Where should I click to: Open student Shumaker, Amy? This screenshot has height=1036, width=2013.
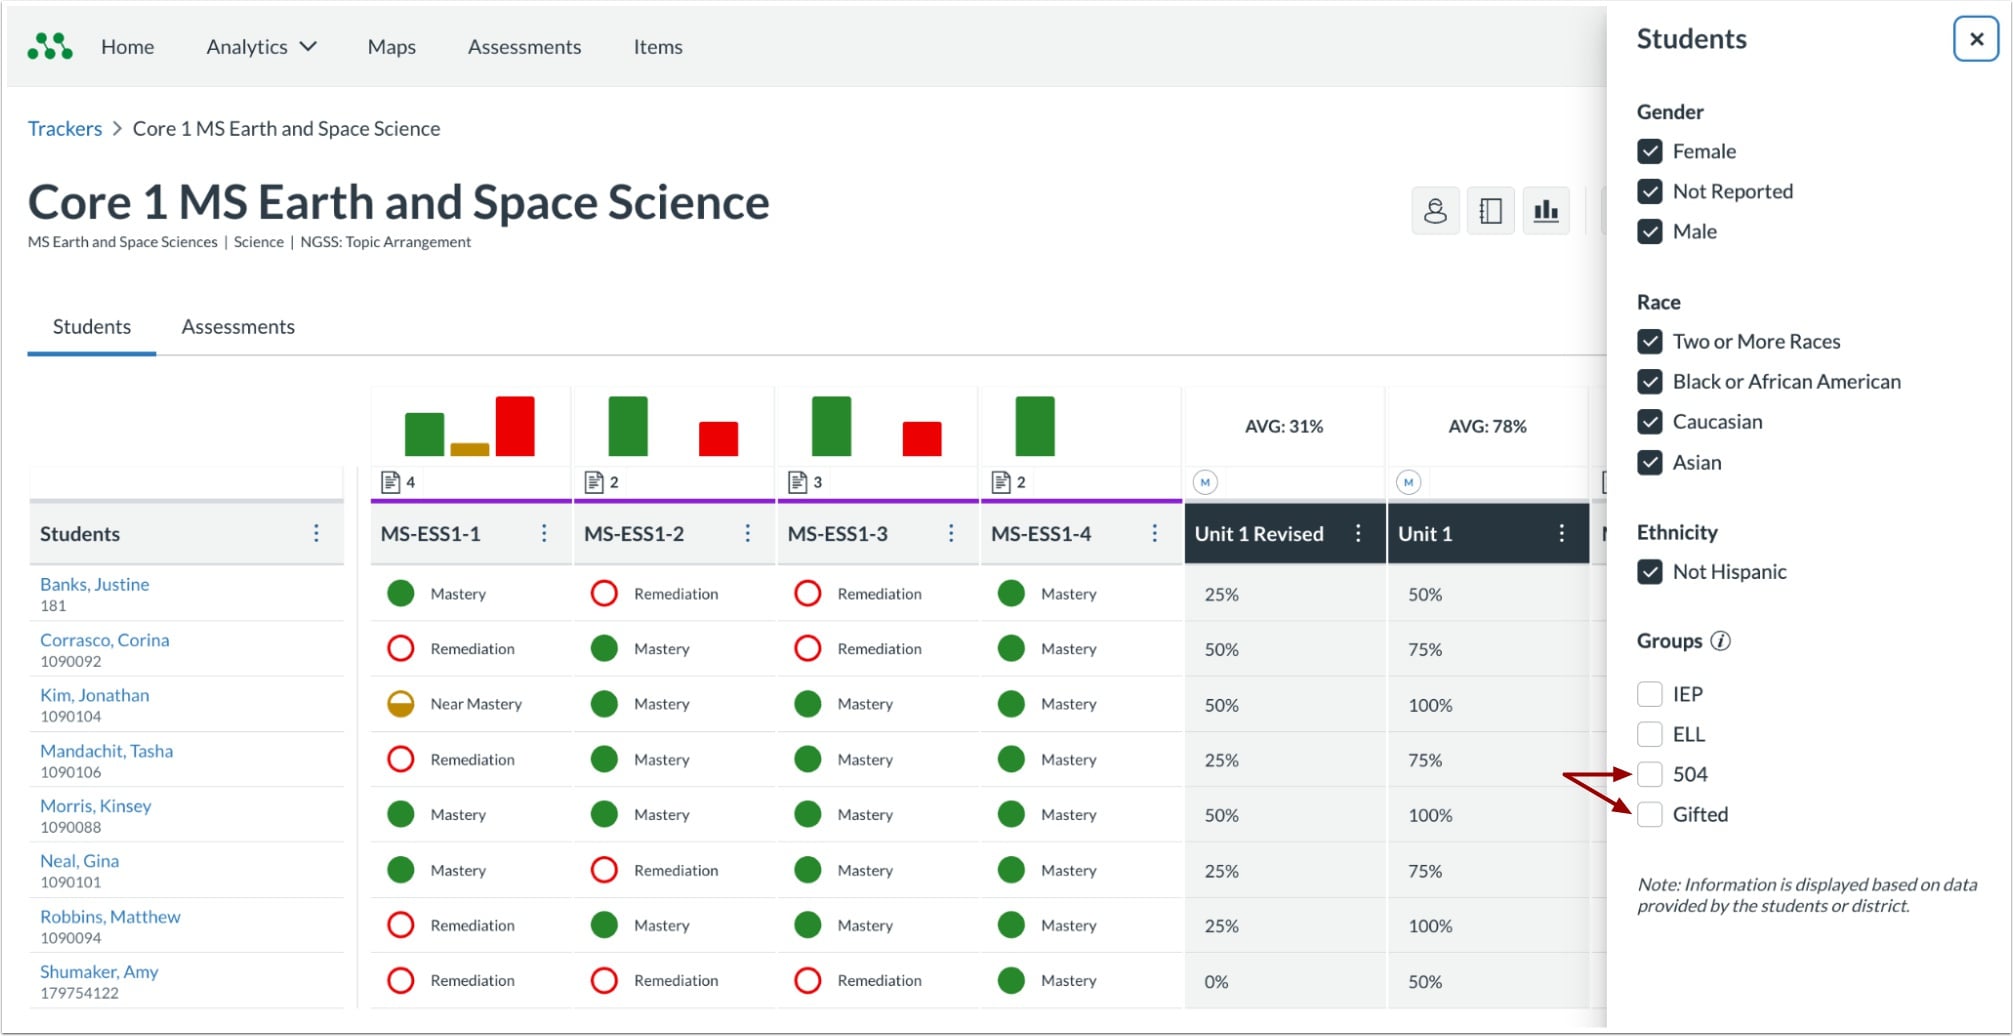(99, 971)
